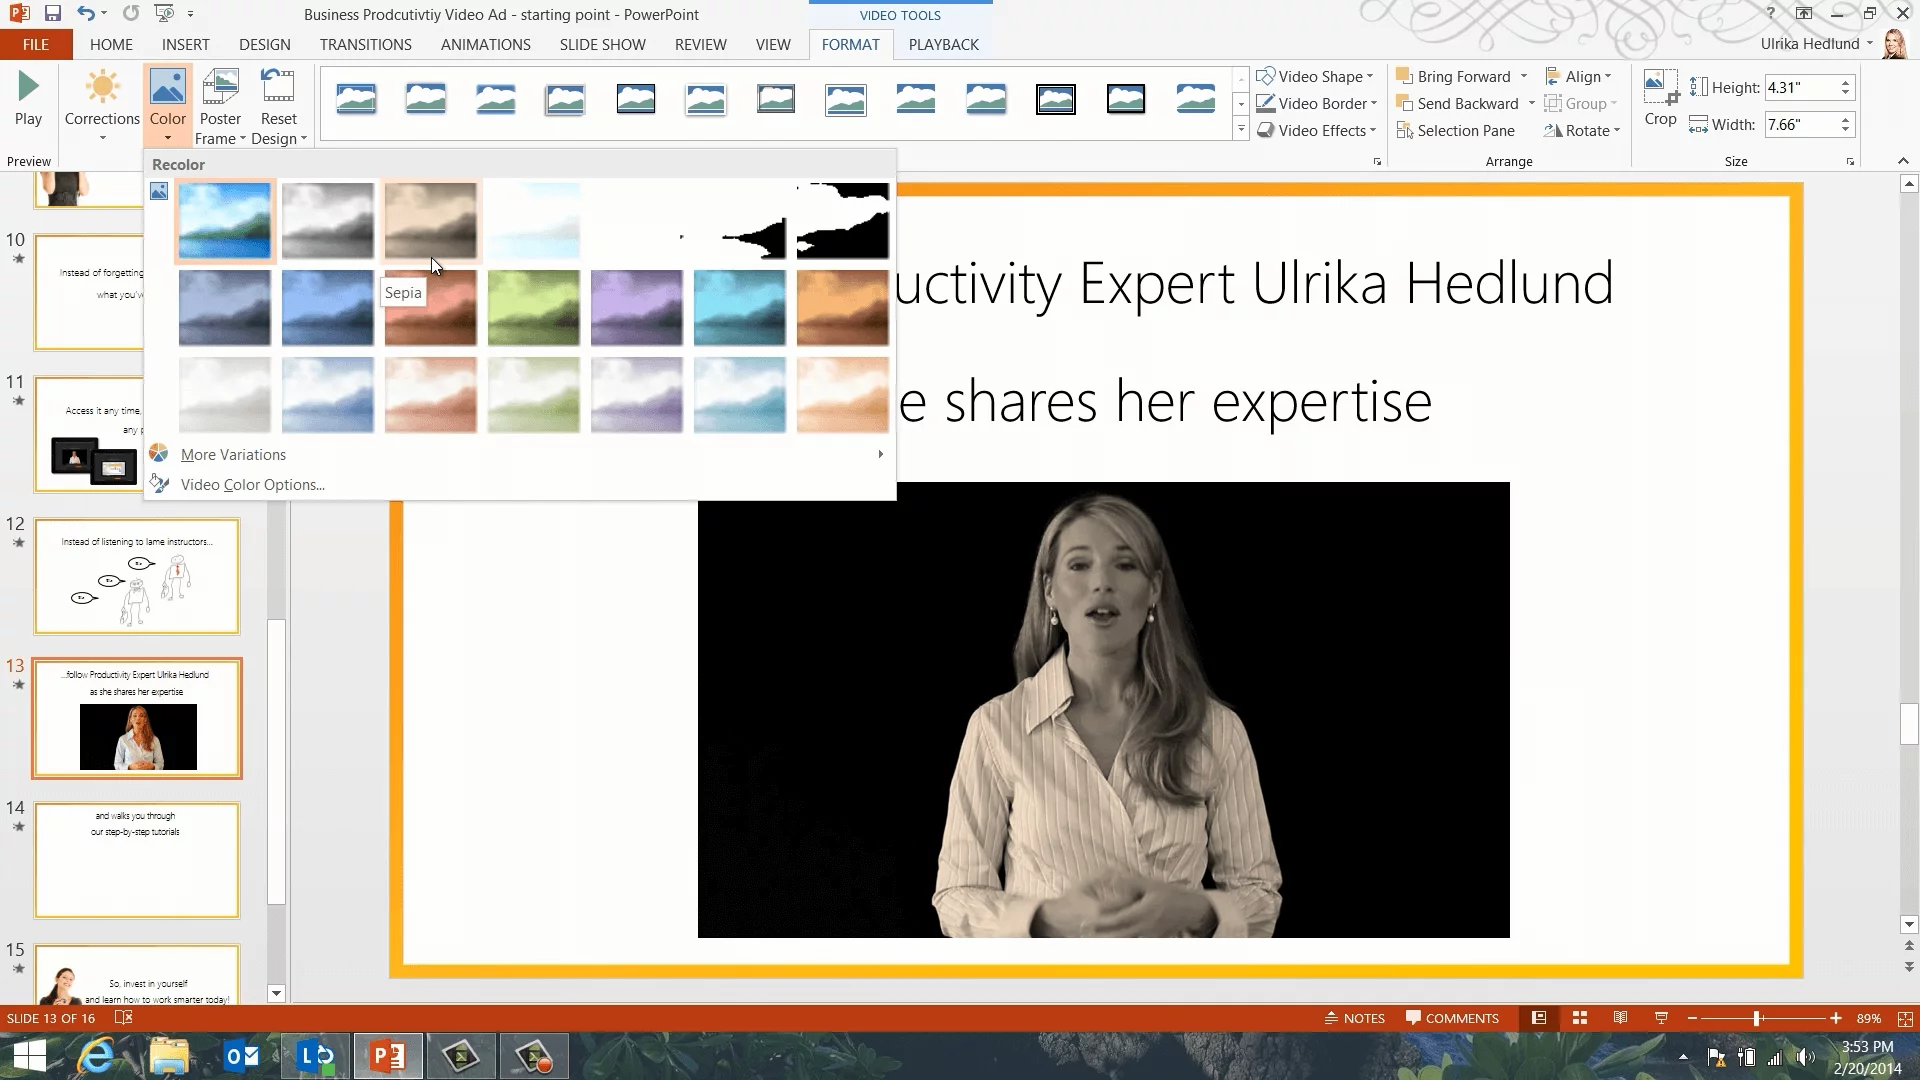Open the Video Border dropdown
Image resolution: width=1920 pixels, height=1080 pixels.
[x=1318, y=104]
